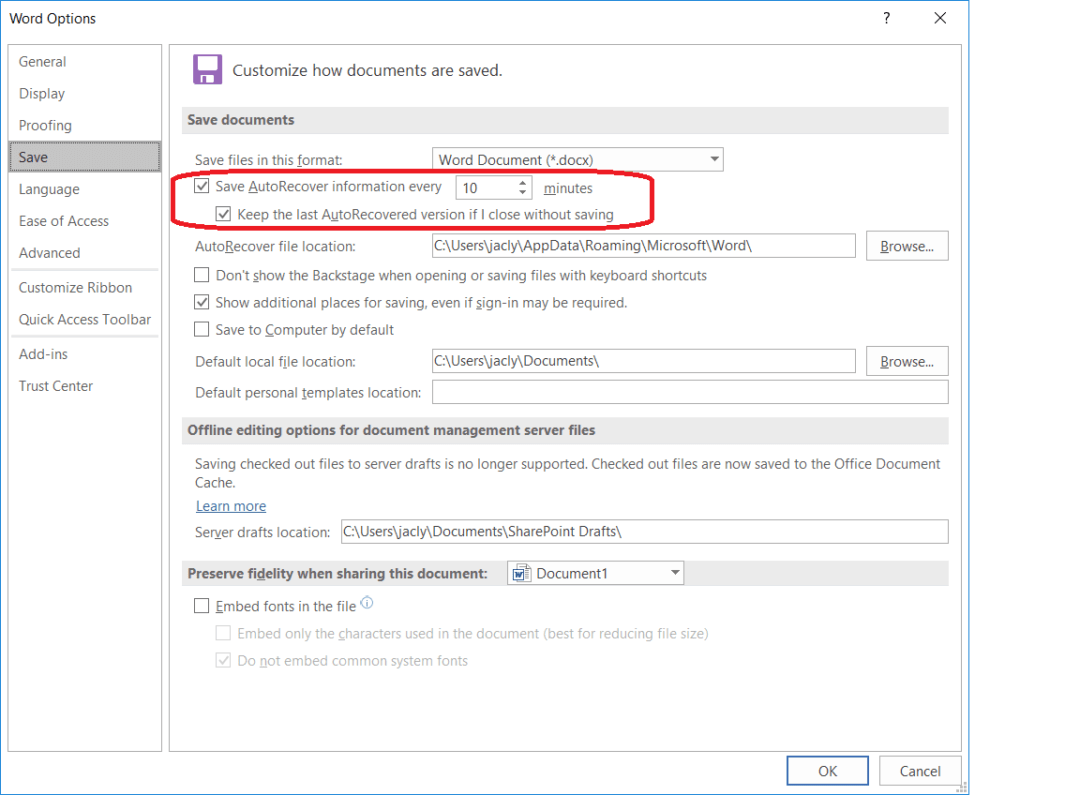The height and width of the screenshot is (795, 1080).
Task: Disable Show additional places for saving
Action: [x=201, y=301]
